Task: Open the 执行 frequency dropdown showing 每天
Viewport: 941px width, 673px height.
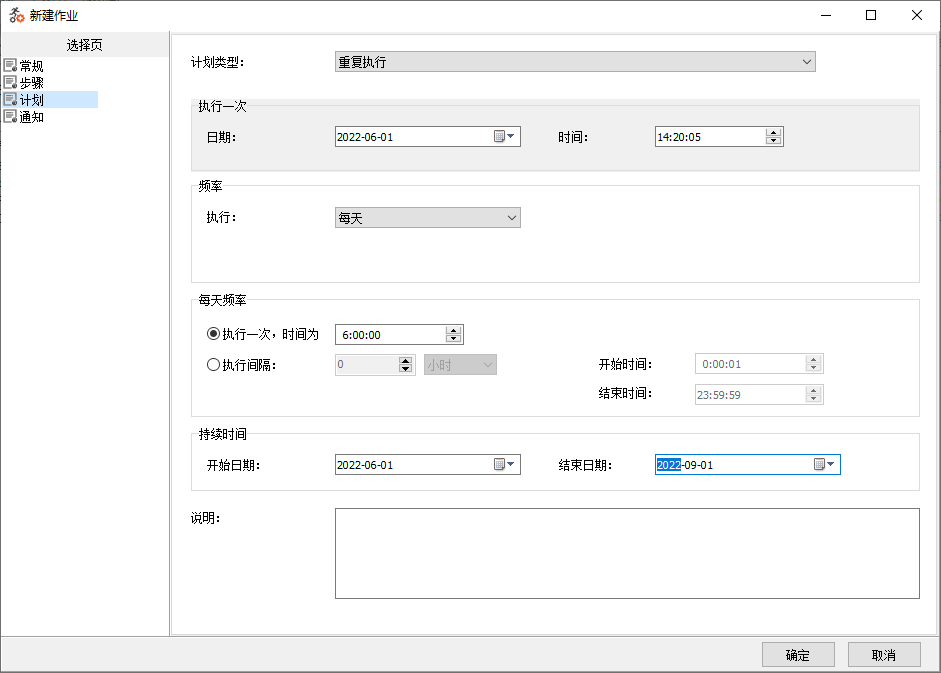Action: click(511, 217)
